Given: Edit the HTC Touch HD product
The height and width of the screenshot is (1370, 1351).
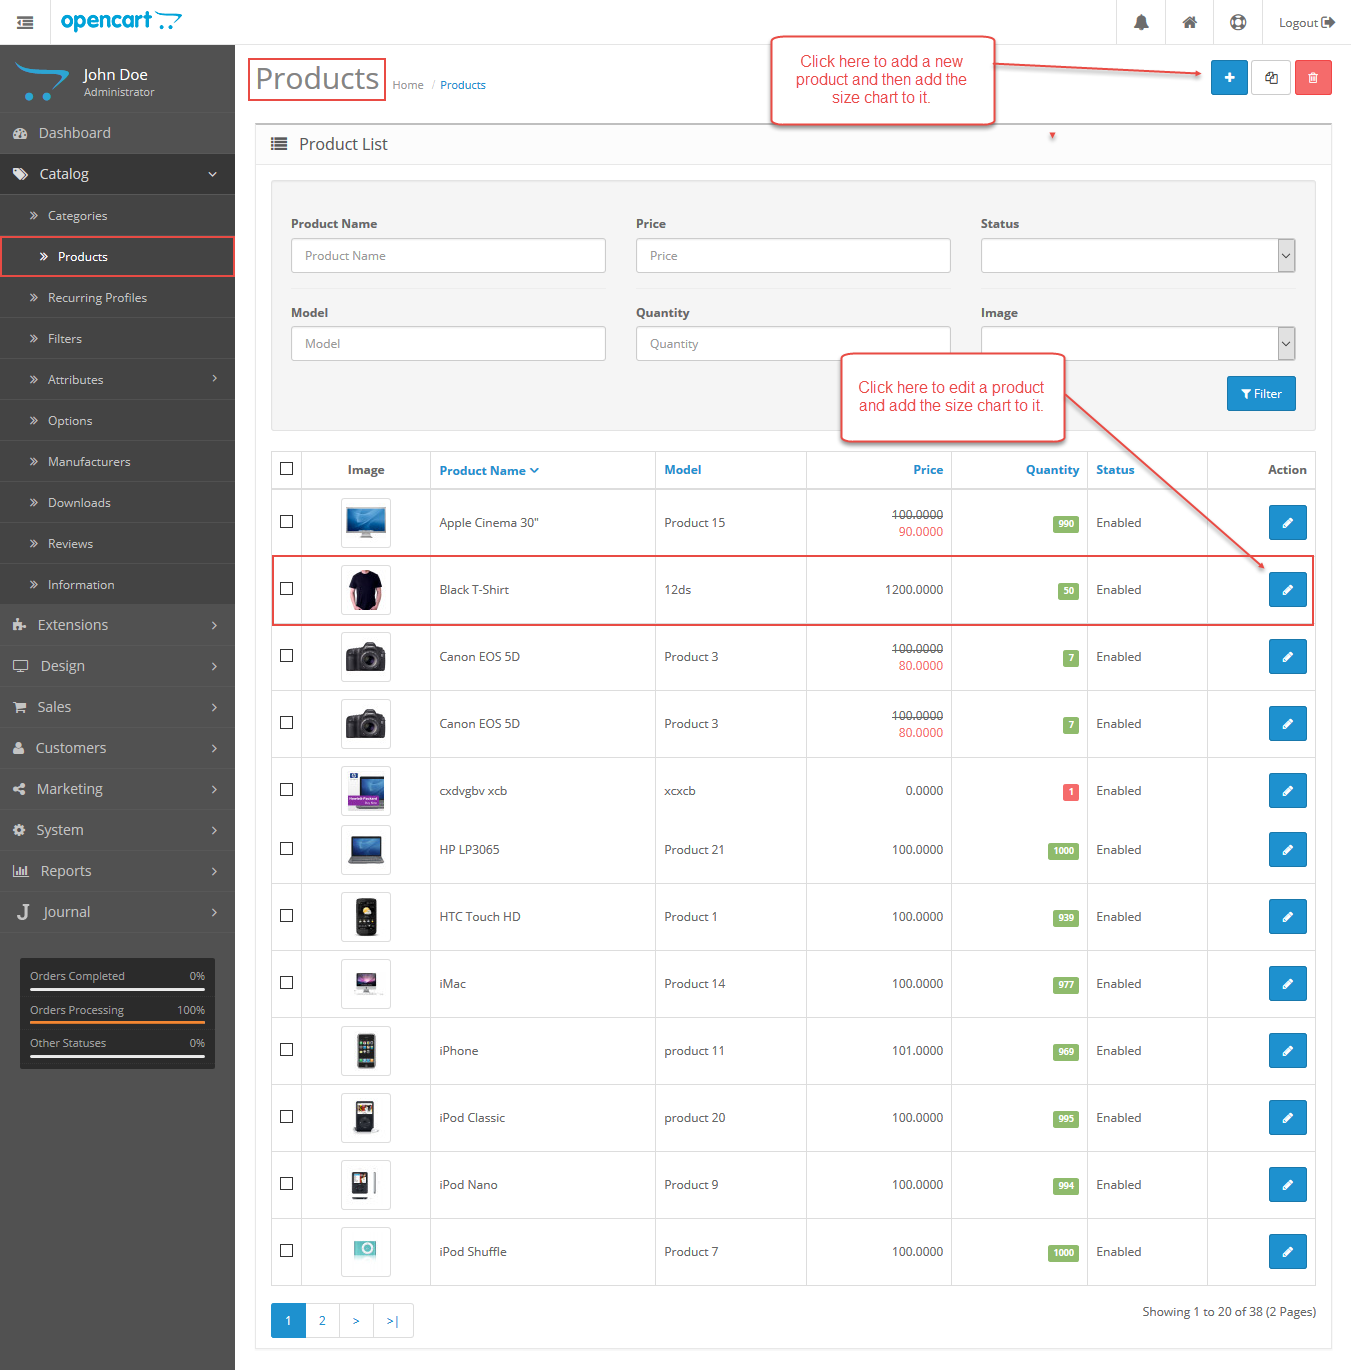Looking at the screenshot, I should (x=1288, y=917).
